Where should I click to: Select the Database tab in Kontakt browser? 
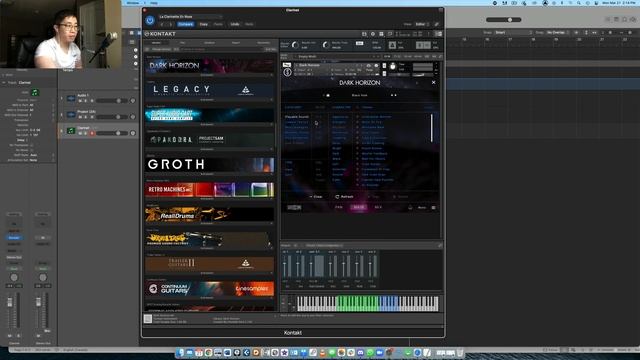[x=209, y=42]
